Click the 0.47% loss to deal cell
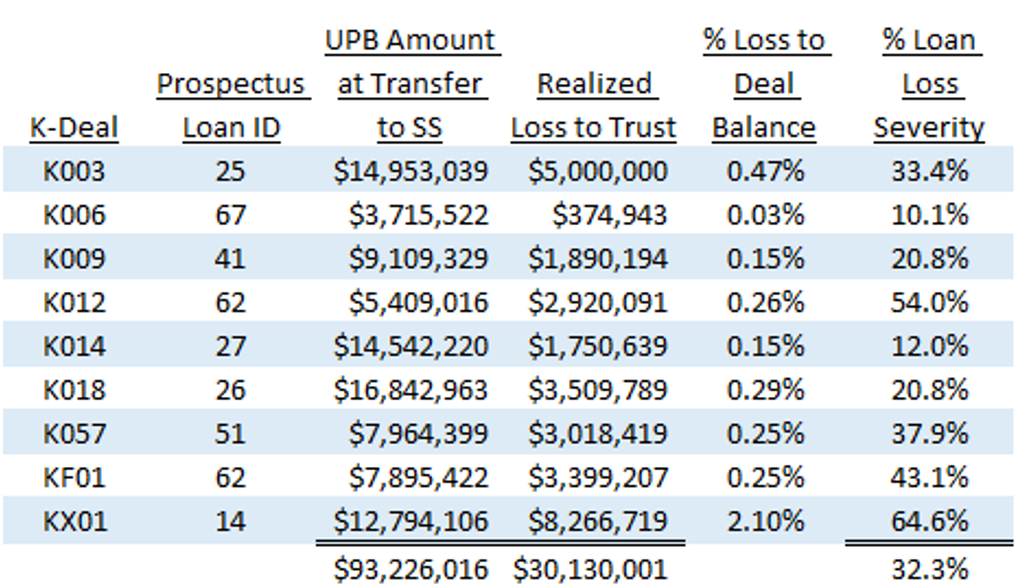 click(765, 171)
